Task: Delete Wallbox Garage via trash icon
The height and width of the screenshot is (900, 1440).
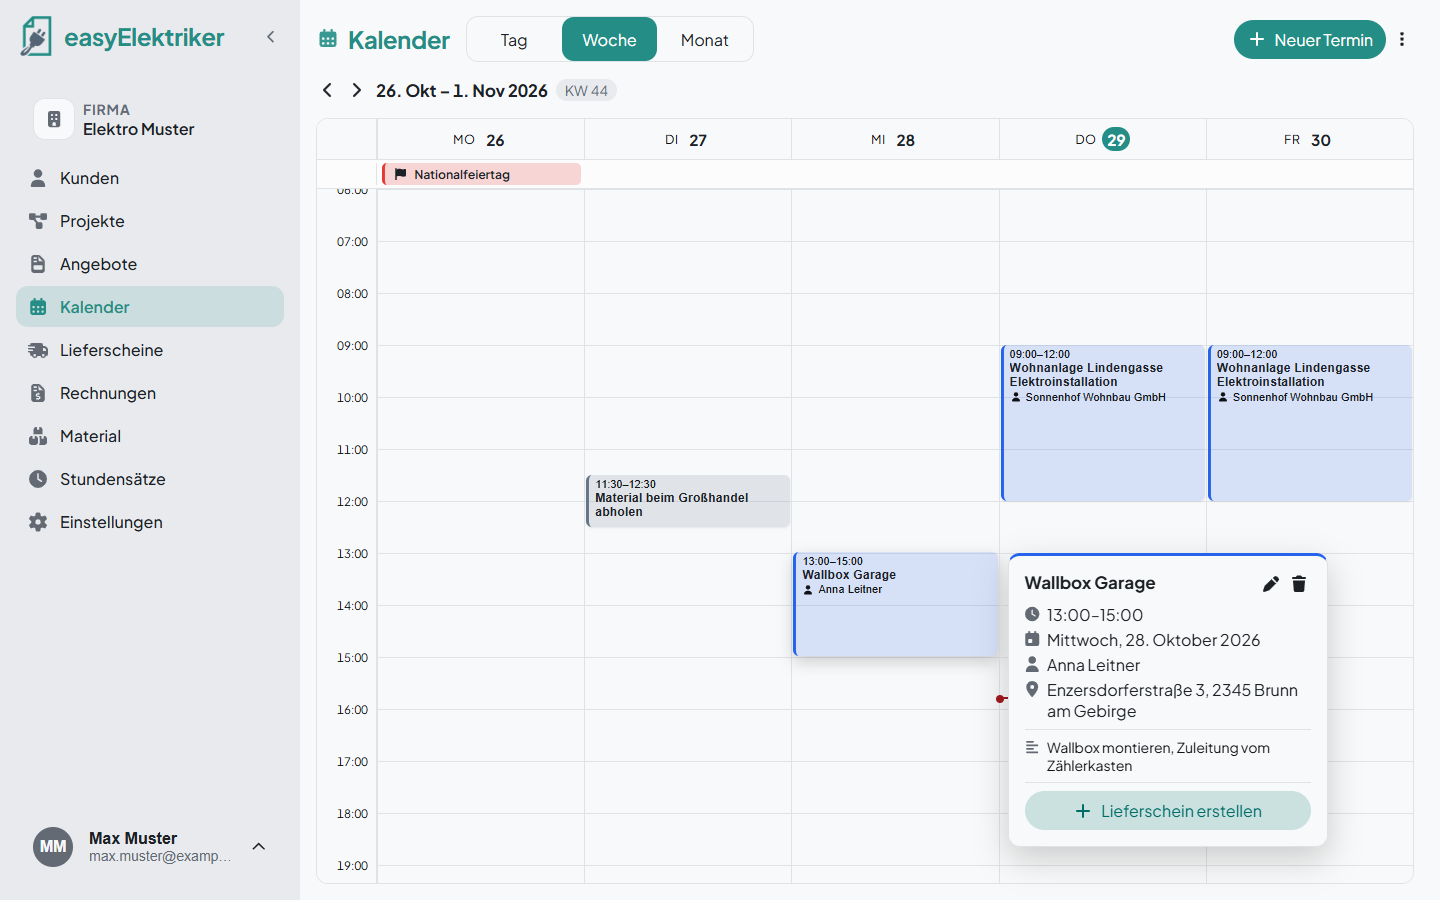Action: pyautogui.click(x=1299, y=584)
